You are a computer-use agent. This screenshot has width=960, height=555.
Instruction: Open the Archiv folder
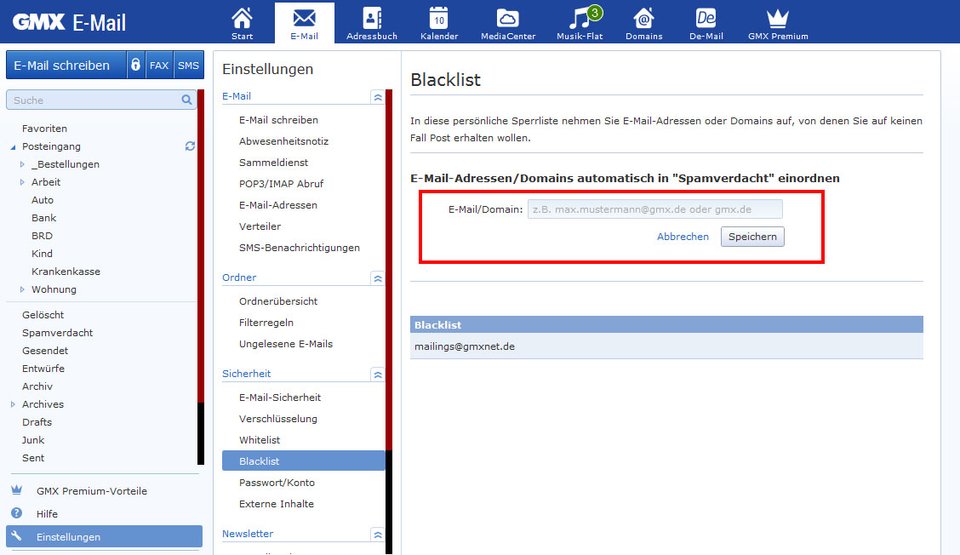[37, 386]
